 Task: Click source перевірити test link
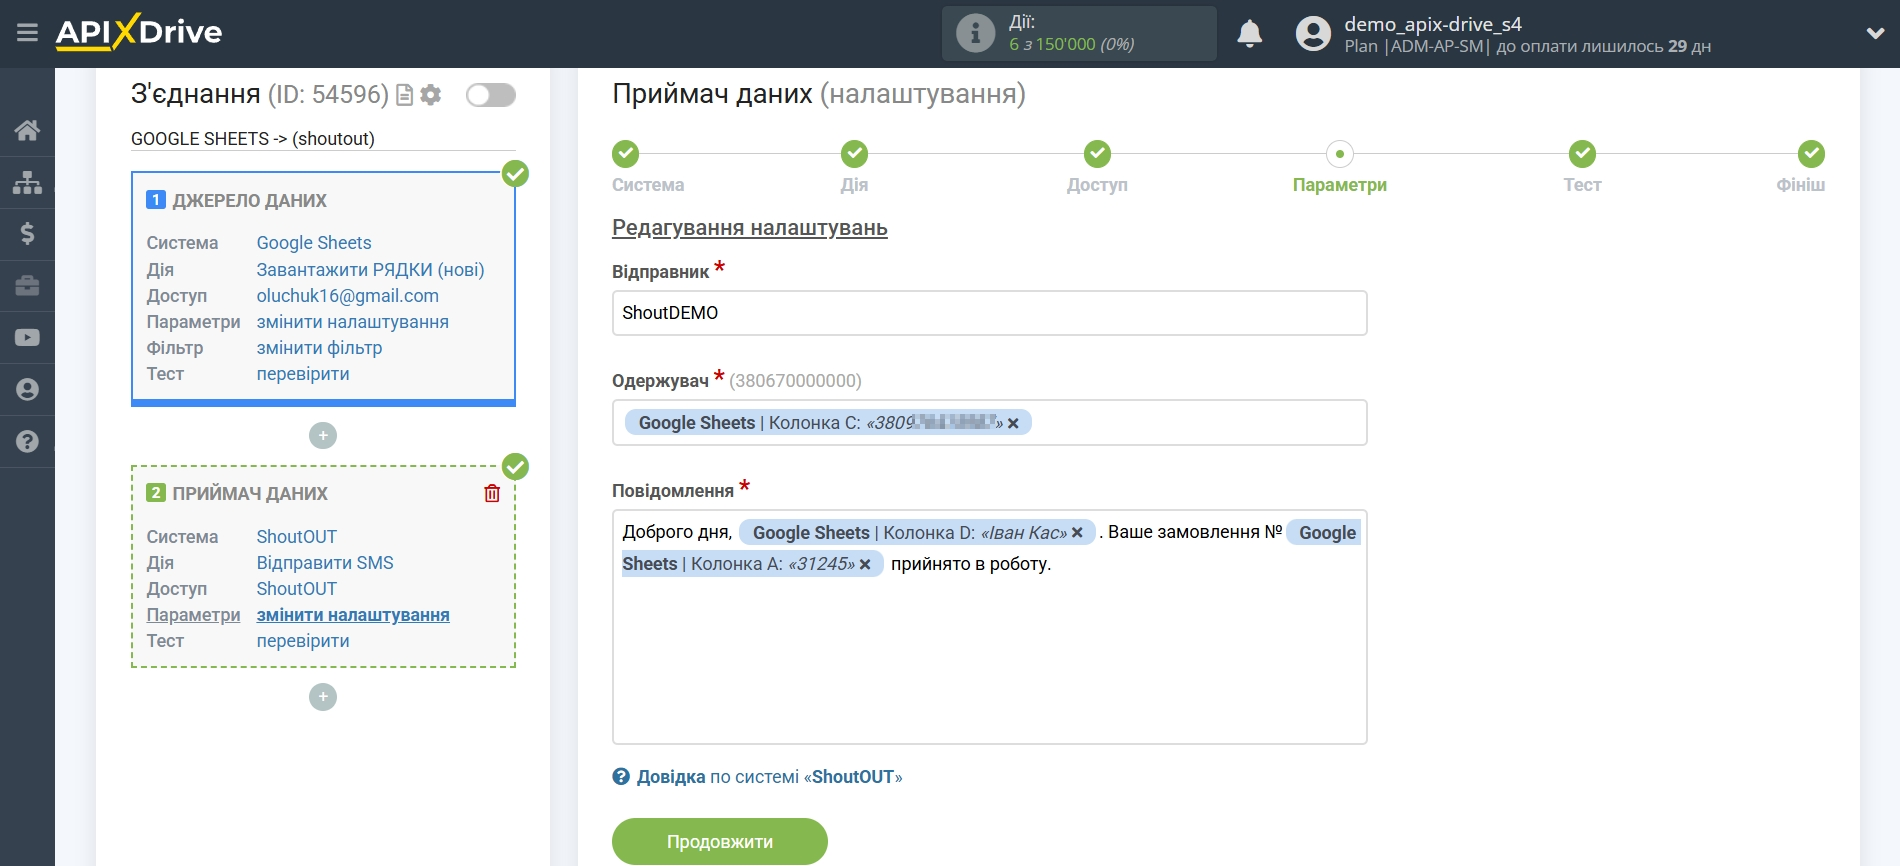coord(303,374)
